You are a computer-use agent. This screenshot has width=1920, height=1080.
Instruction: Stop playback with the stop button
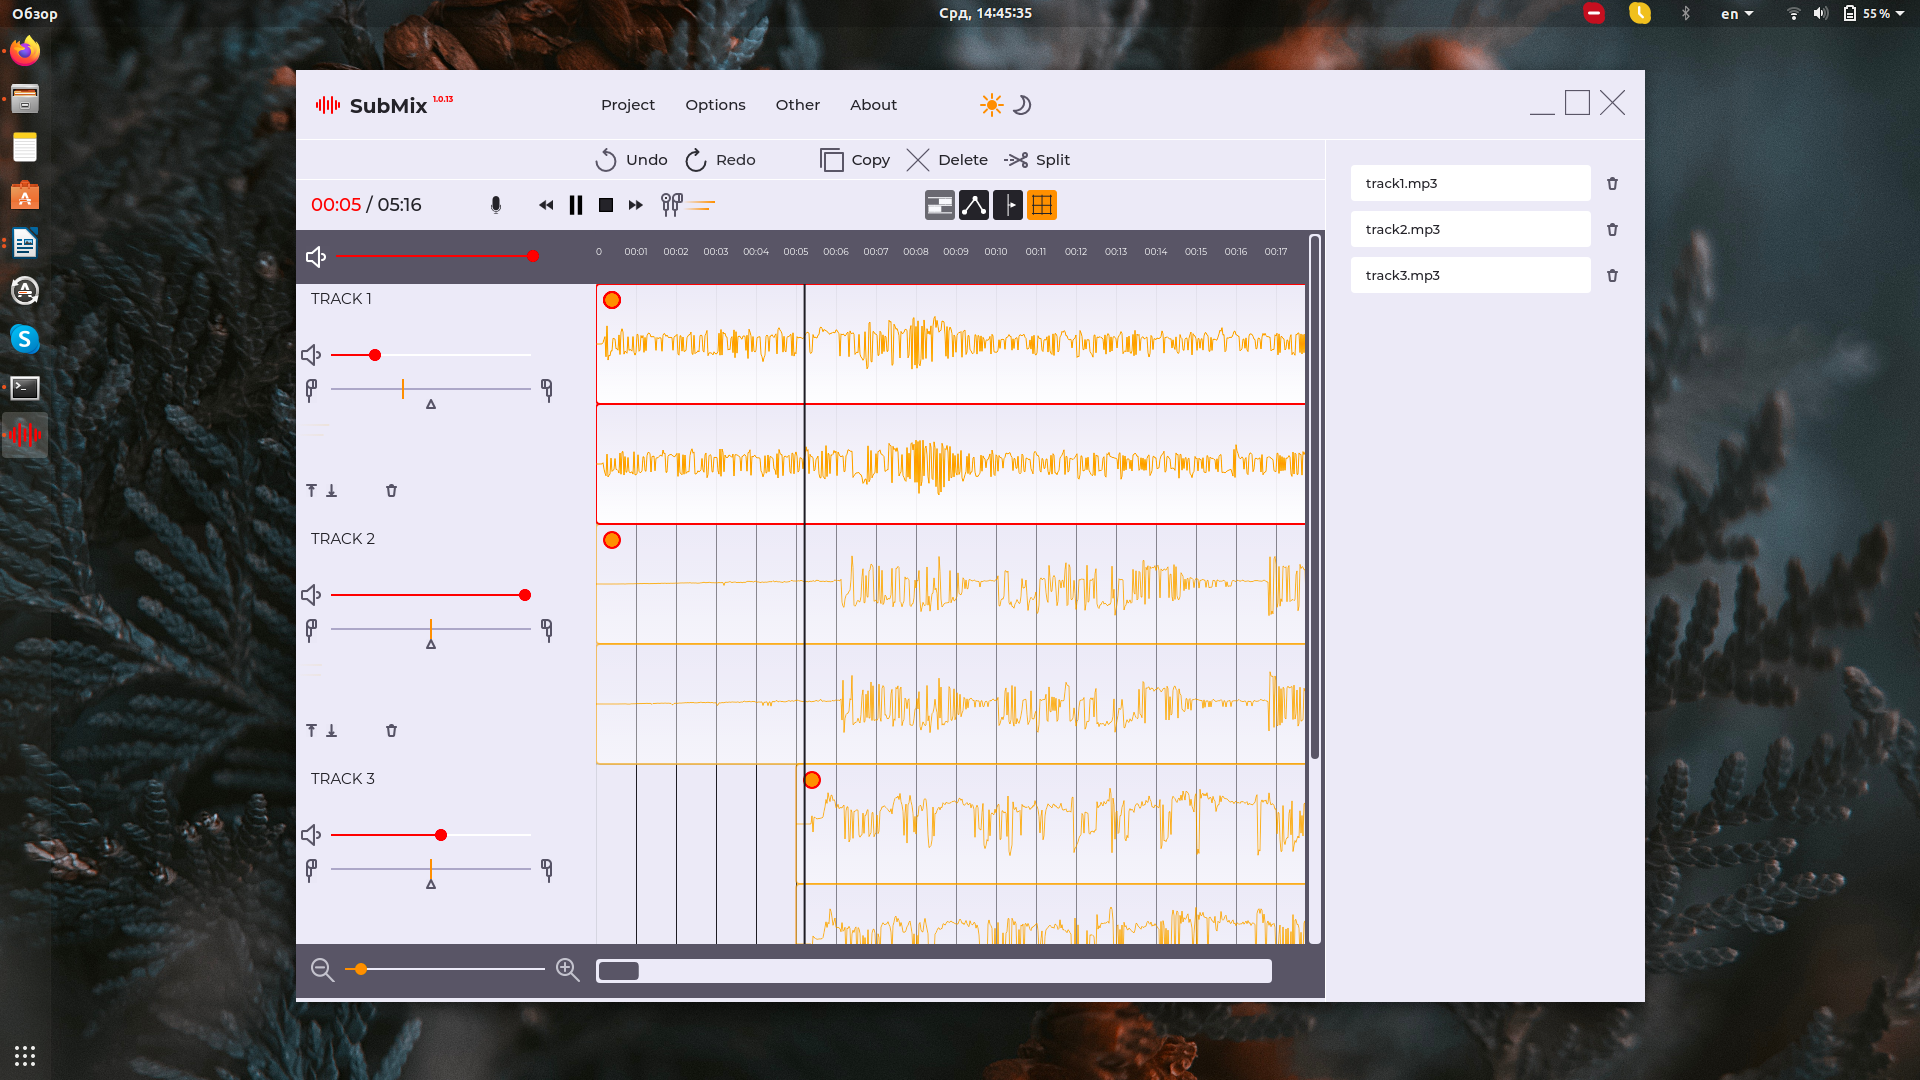click(x=606, y=205)
